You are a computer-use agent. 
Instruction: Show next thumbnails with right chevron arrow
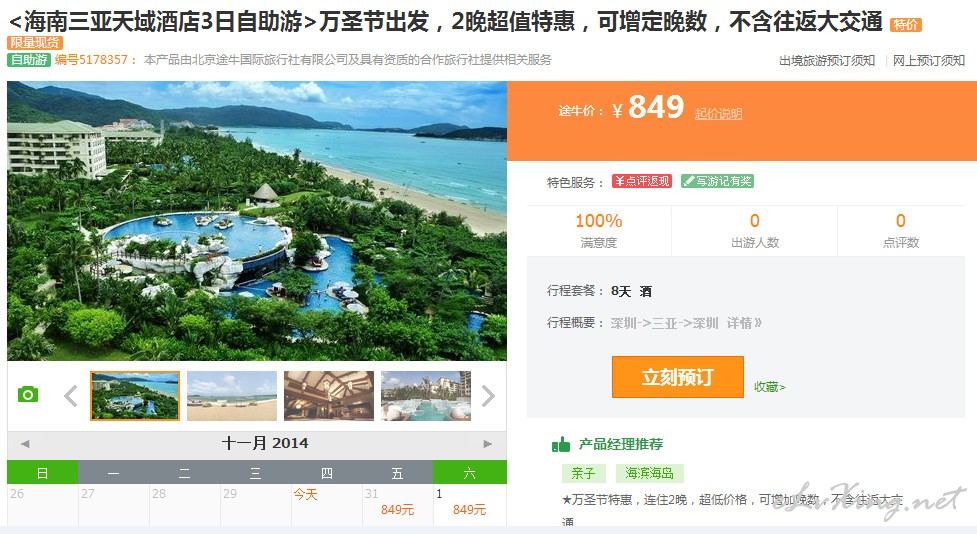488,396
